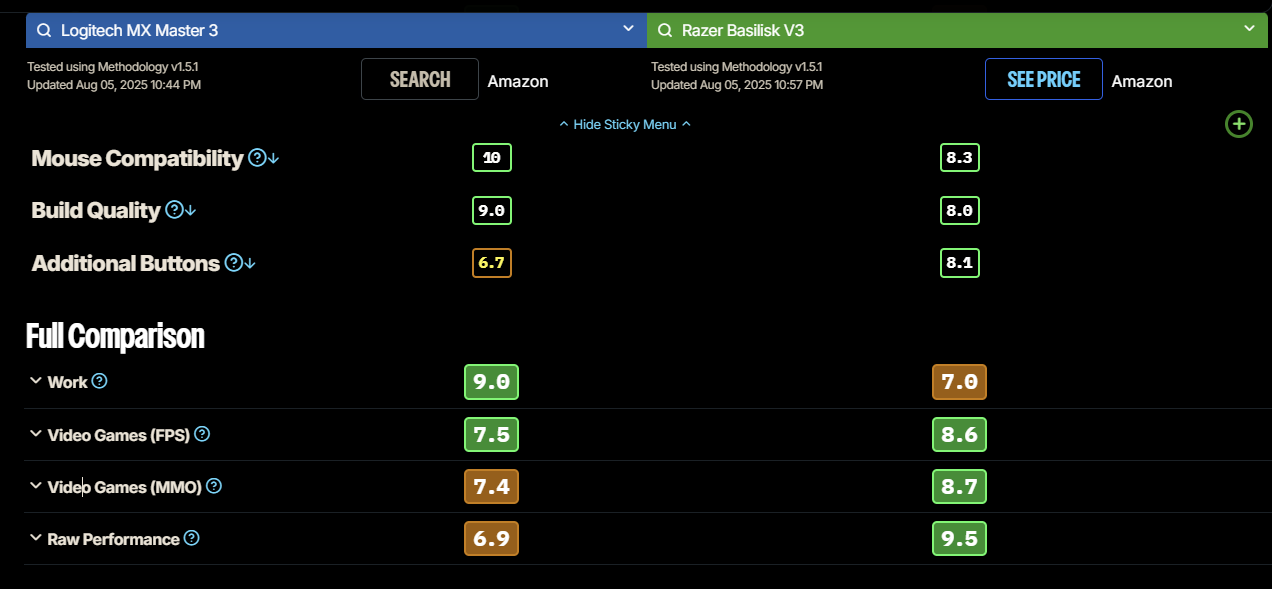
Task: Click the Raw Performance row label
Action: 114,539
